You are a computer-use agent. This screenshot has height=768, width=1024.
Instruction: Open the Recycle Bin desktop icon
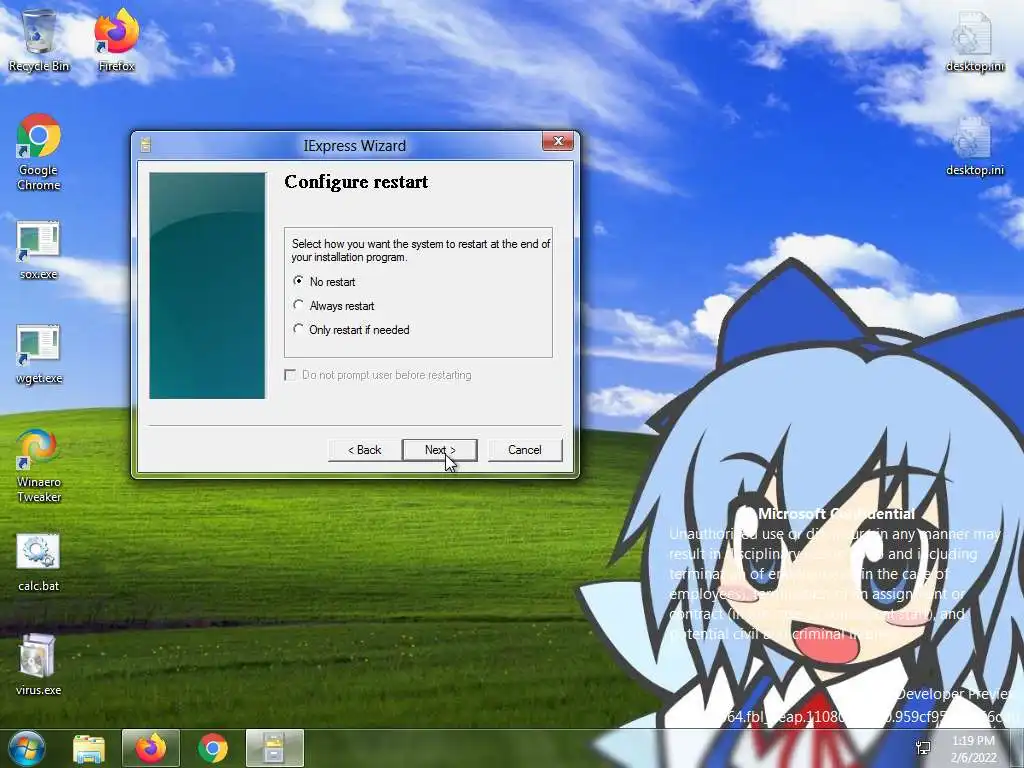coord(38,40)
